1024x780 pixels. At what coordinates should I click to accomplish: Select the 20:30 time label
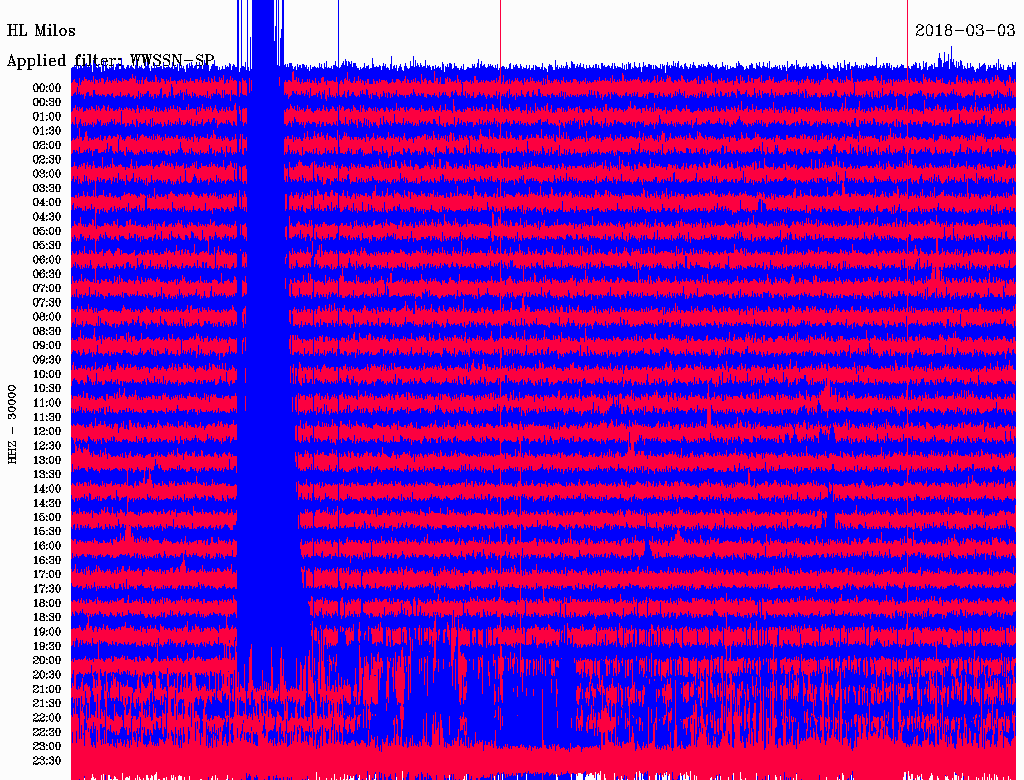pos(47,675)
